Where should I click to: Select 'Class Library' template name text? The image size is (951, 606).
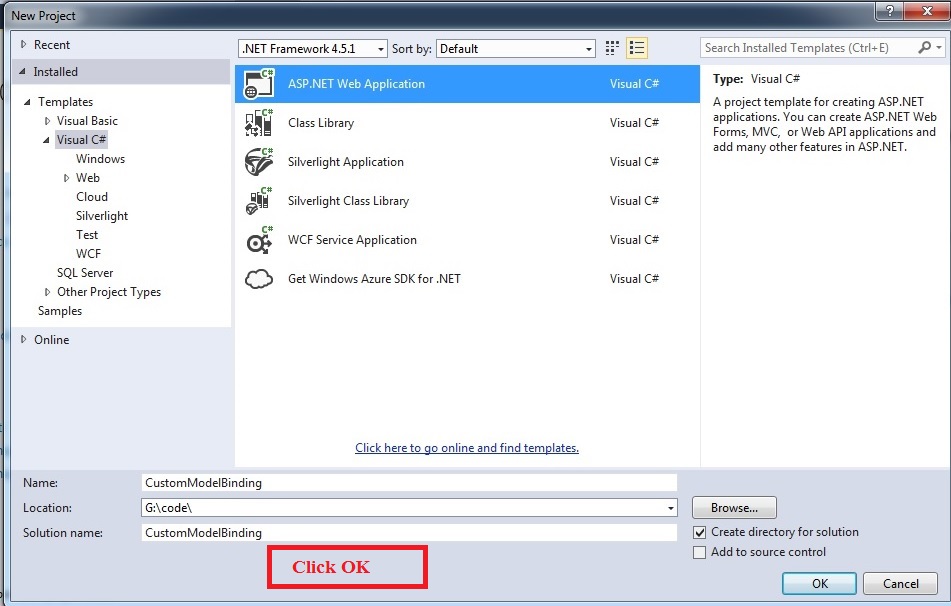[x=321, y=123]
